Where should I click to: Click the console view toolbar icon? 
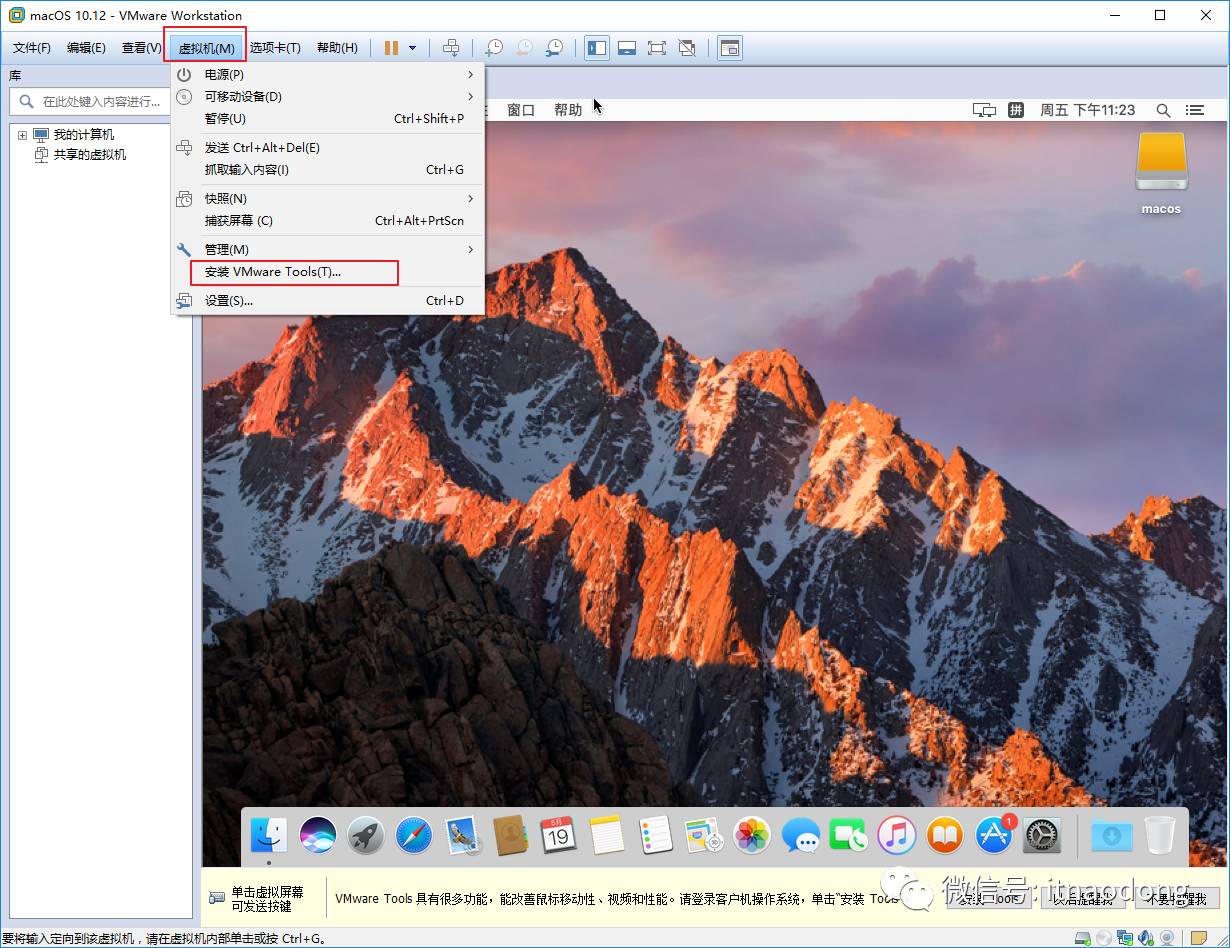coord(730,48)
